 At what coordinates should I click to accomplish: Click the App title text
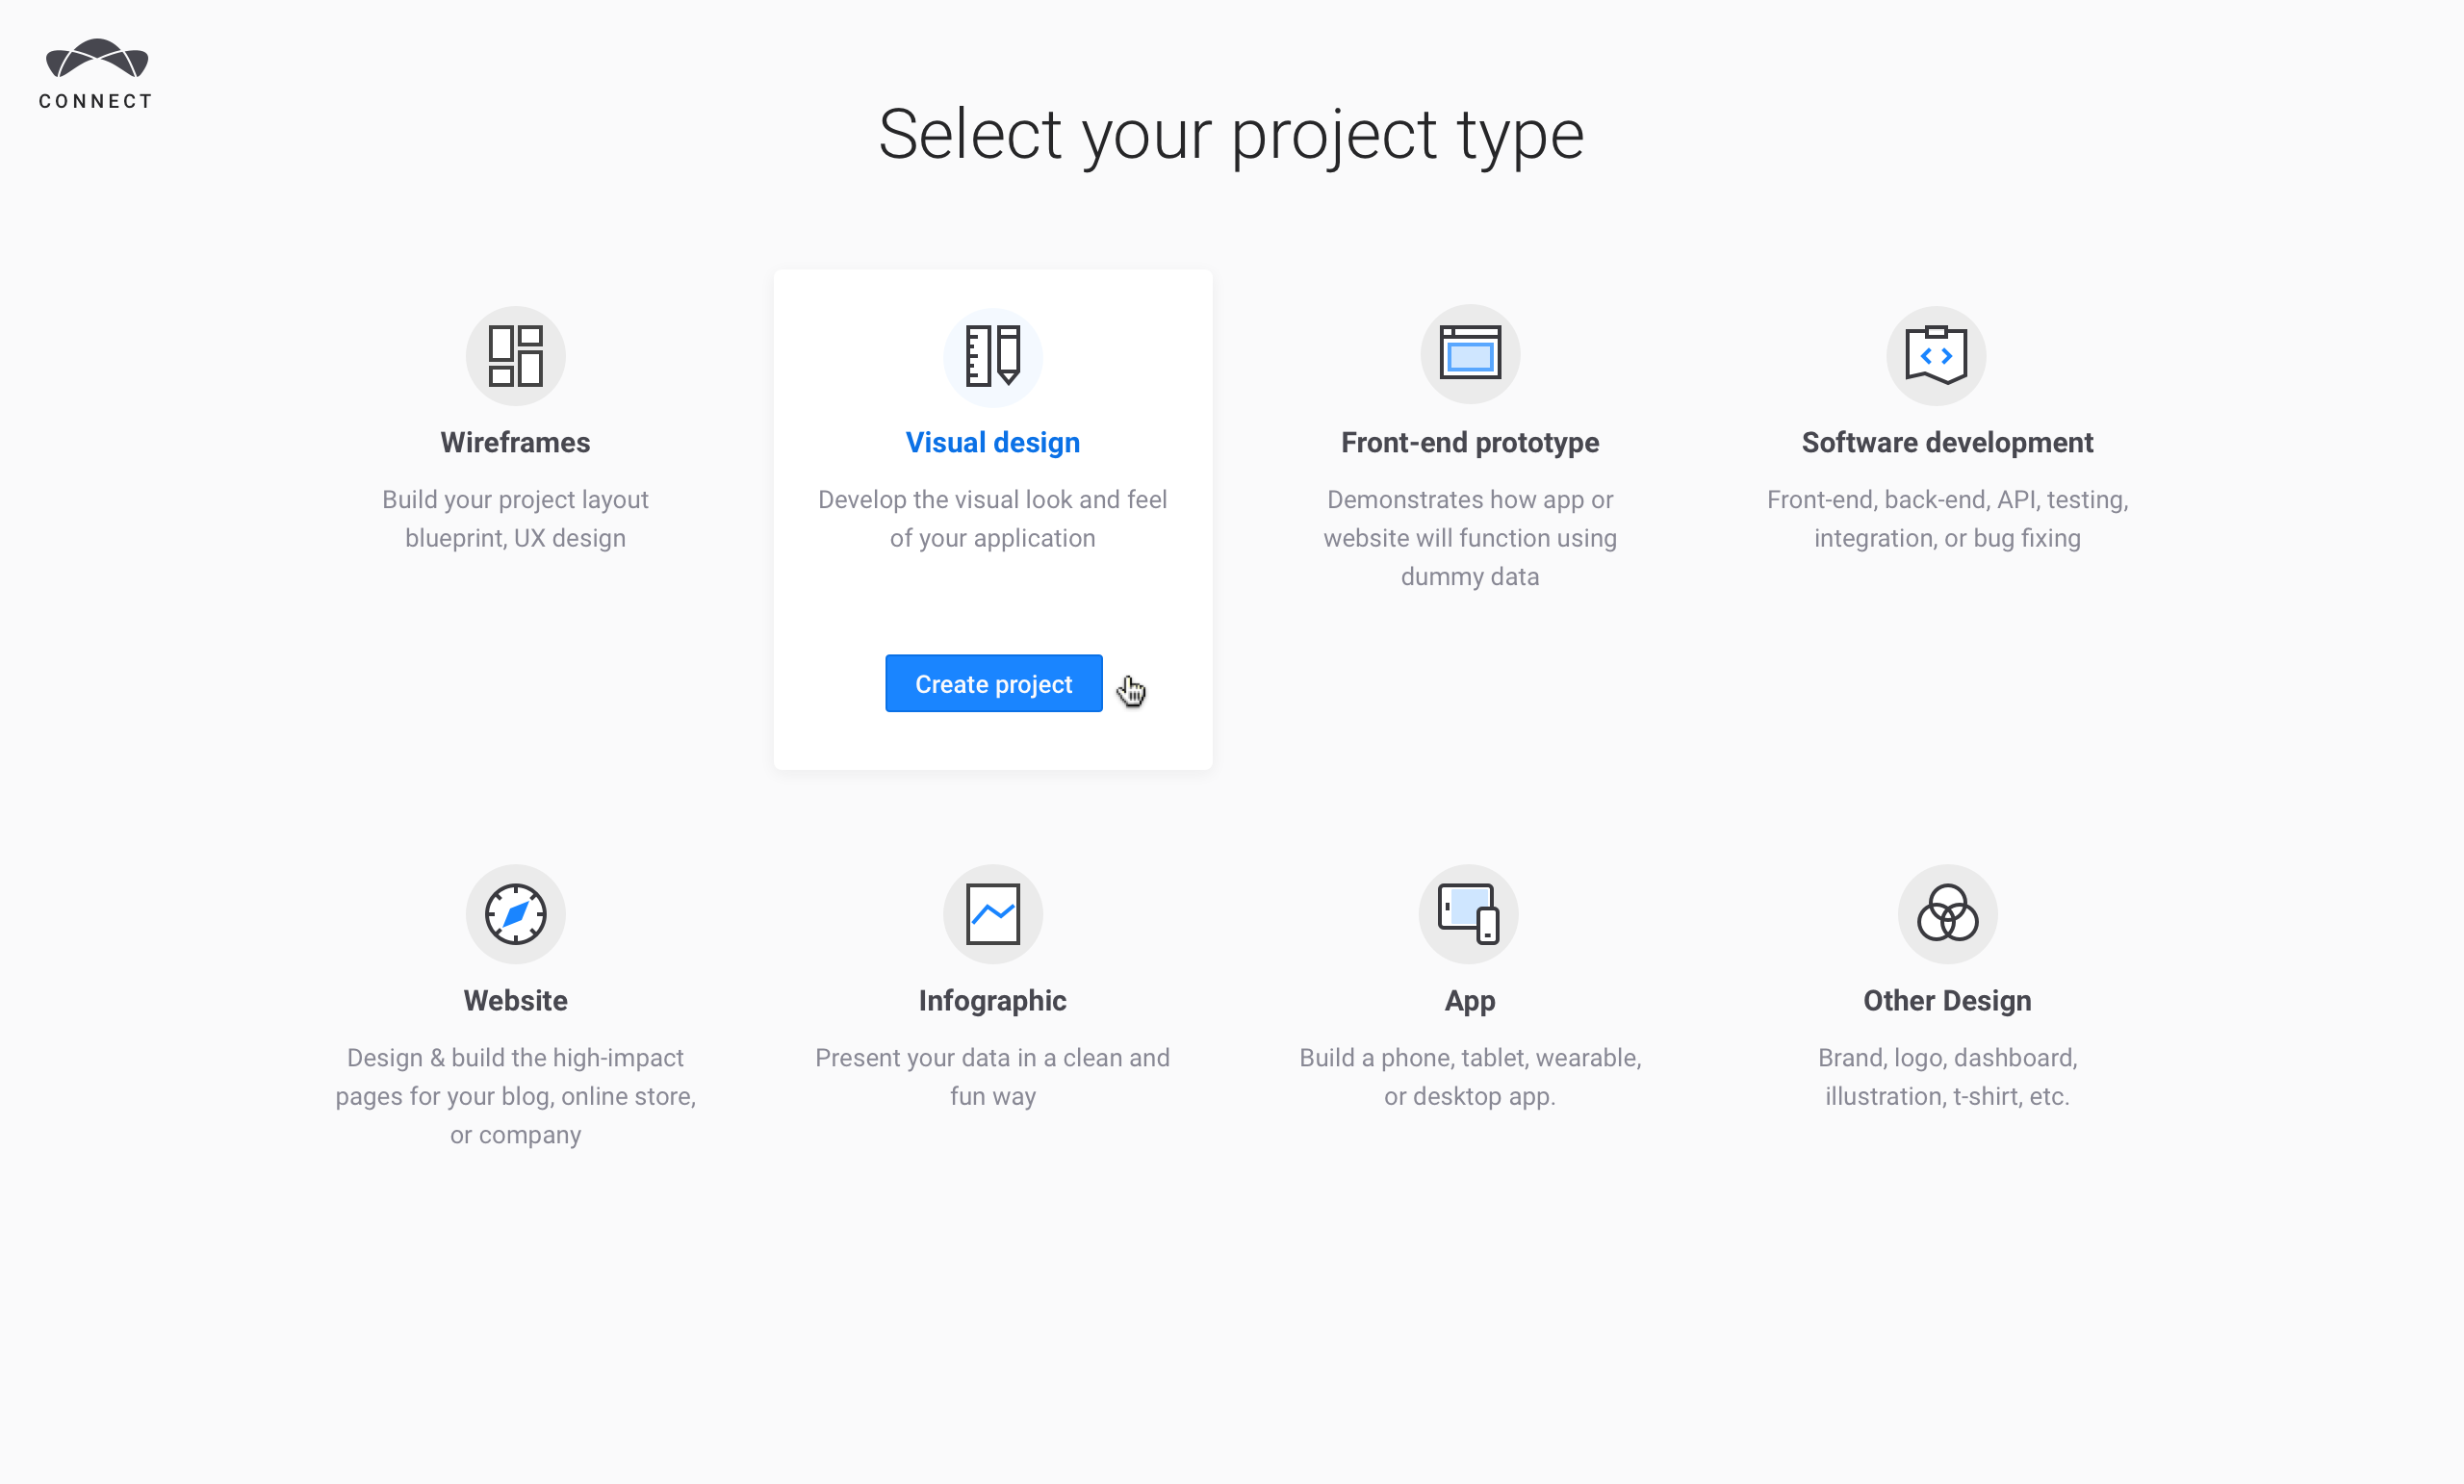[x=1469, y=1000]
